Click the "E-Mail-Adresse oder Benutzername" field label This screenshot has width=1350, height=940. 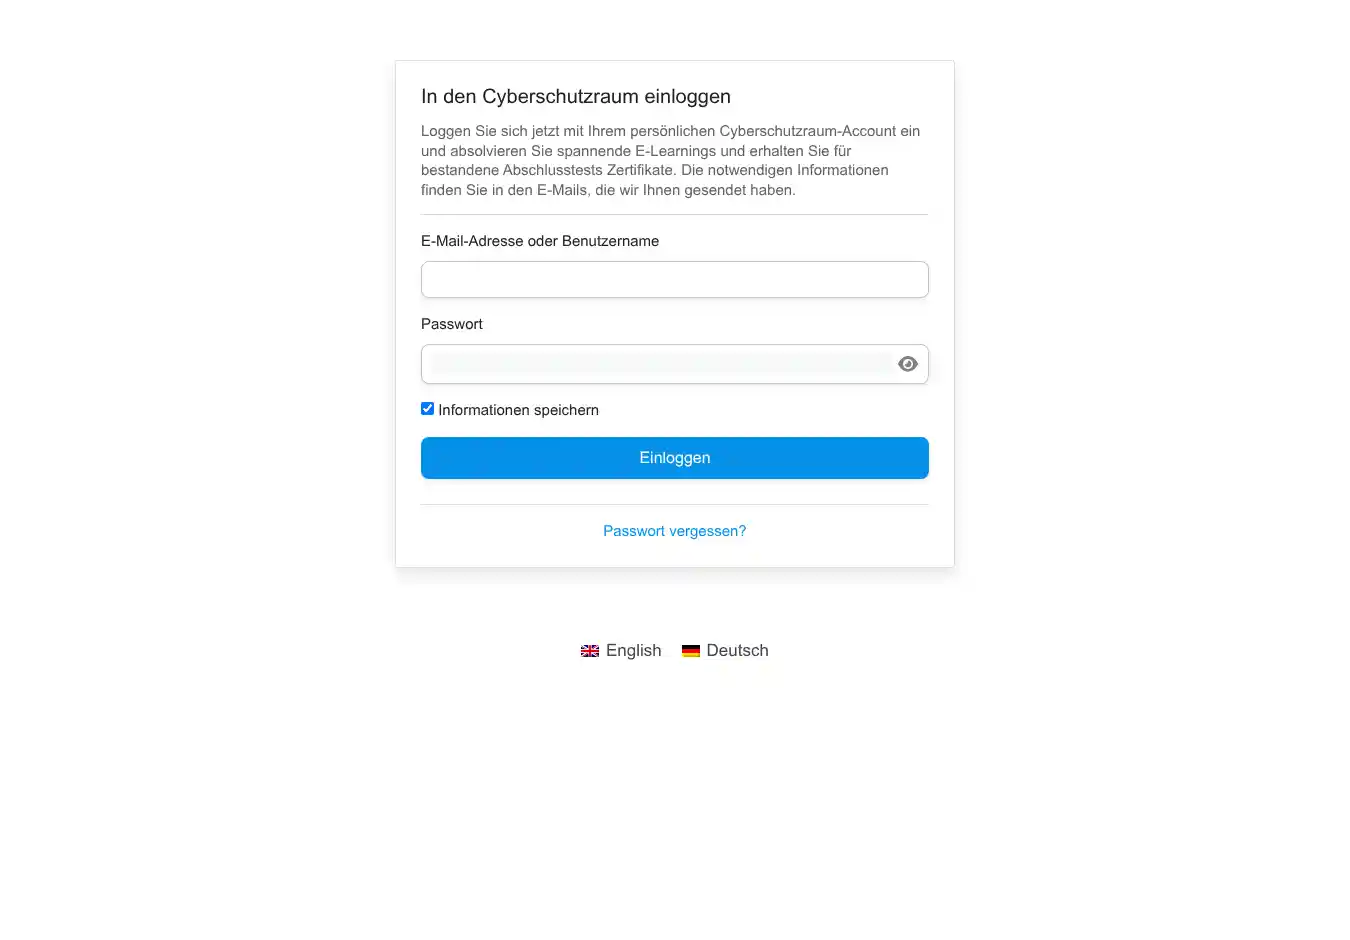tap(540, 241)
